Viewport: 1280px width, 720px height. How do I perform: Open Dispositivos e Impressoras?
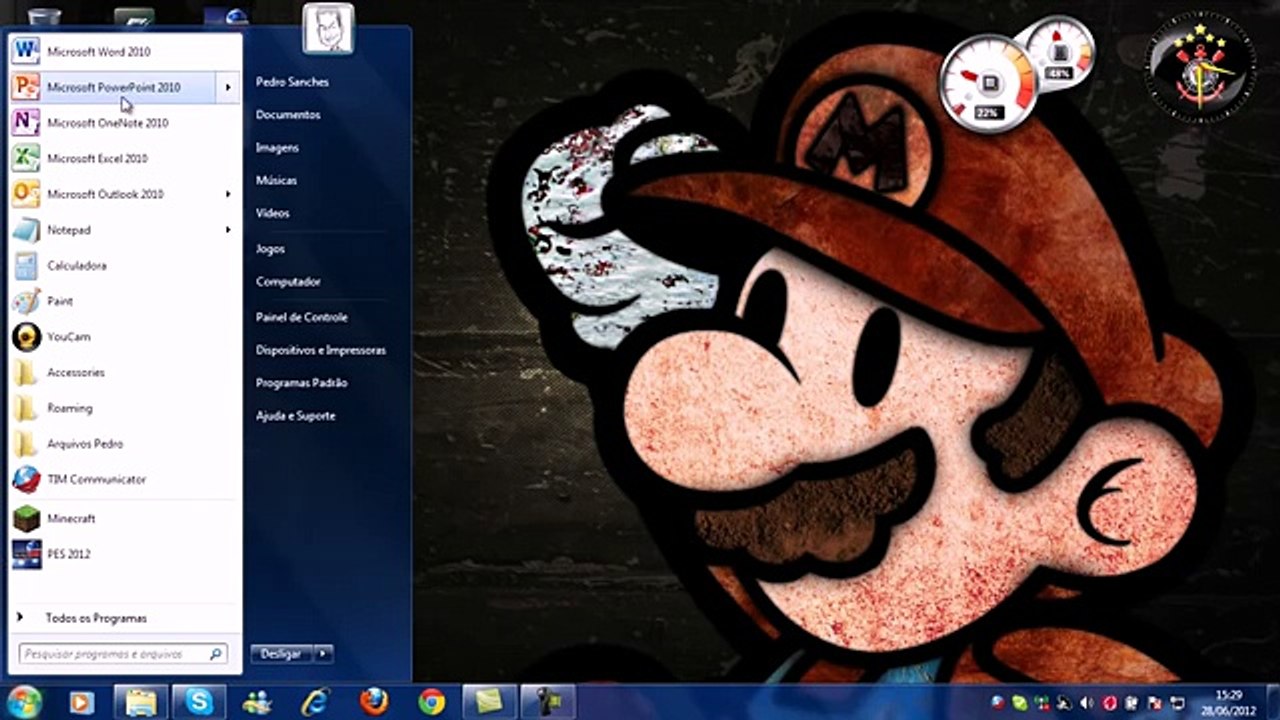320,350
